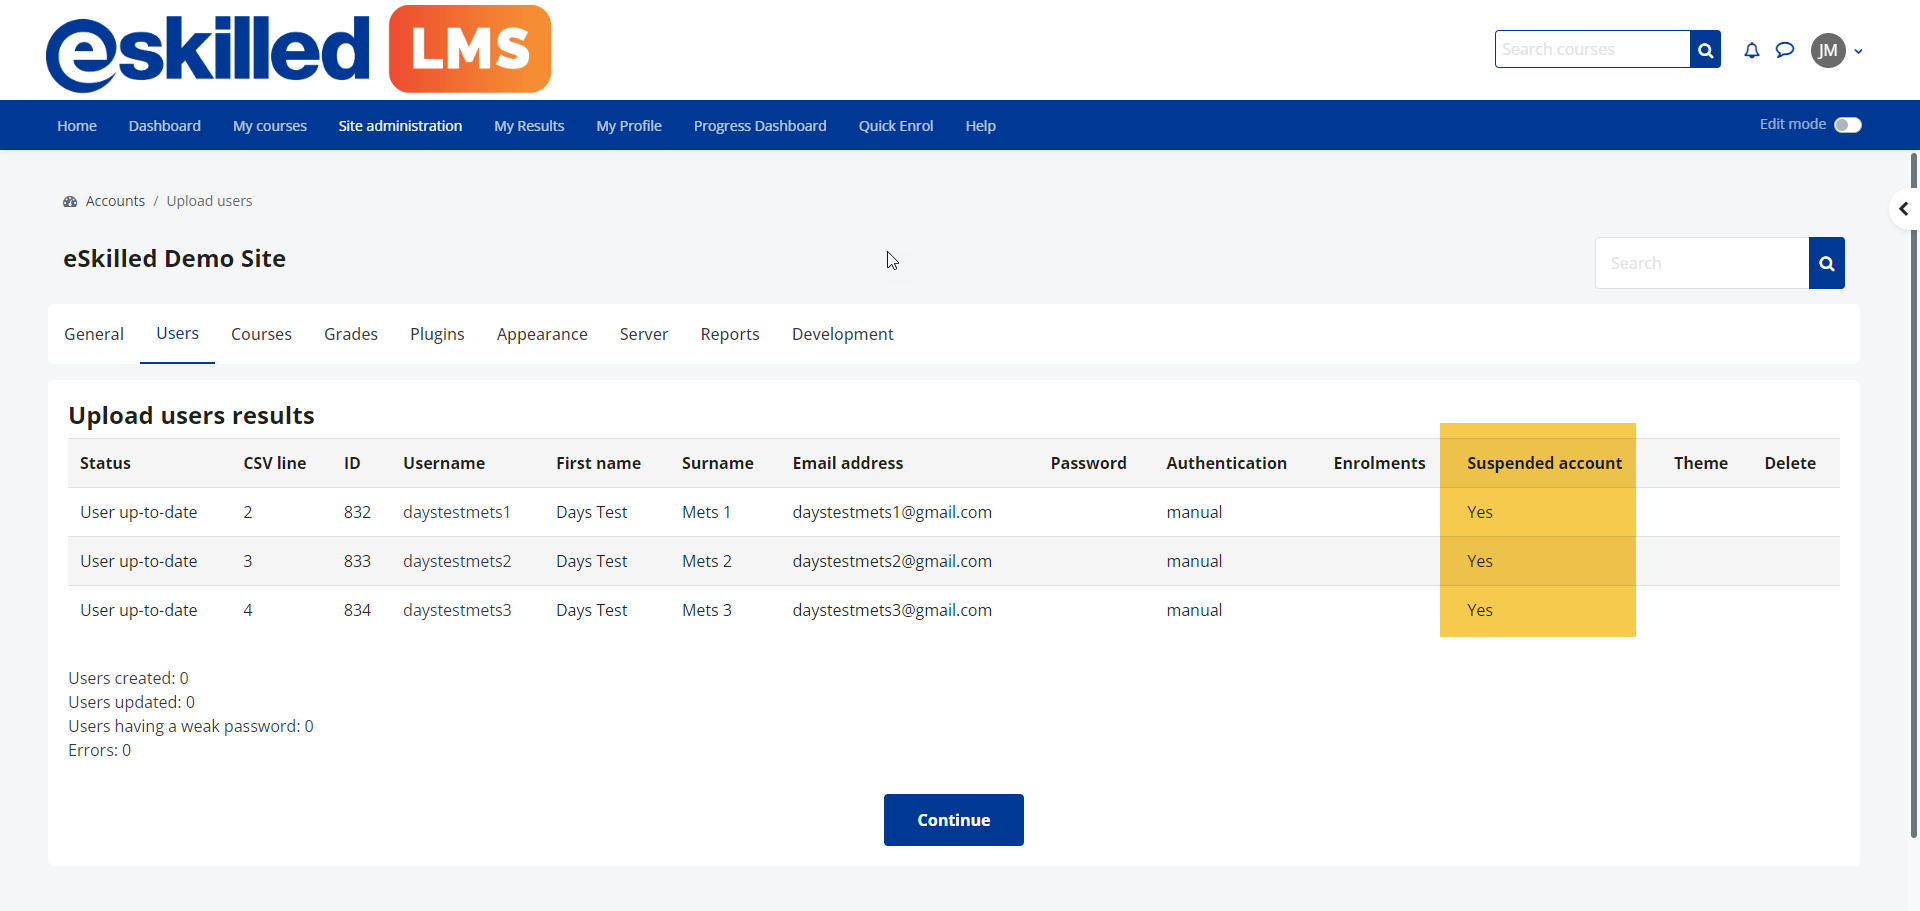
Task: Click the top course search magnifier button
Action: (x=1705, y=49)
